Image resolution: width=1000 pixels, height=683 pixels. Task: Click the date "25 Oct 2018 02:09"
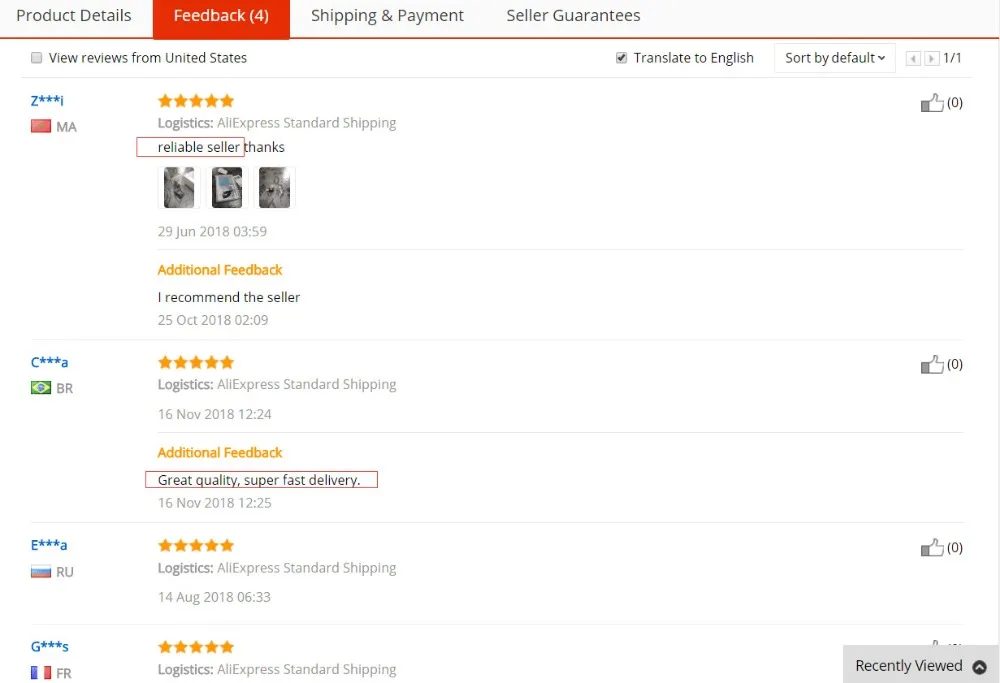tap(213, 320)
